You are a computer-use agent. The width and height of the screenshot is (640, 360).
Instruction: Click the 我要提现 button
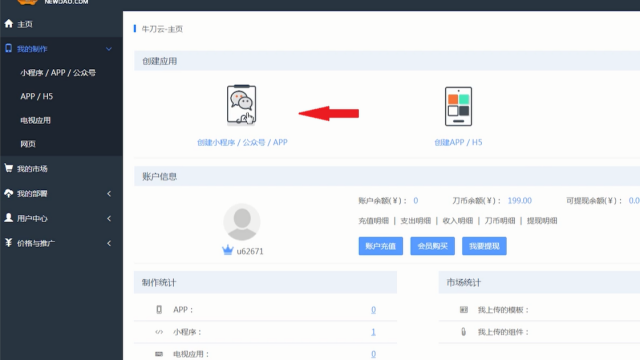[x=484, y=246]
